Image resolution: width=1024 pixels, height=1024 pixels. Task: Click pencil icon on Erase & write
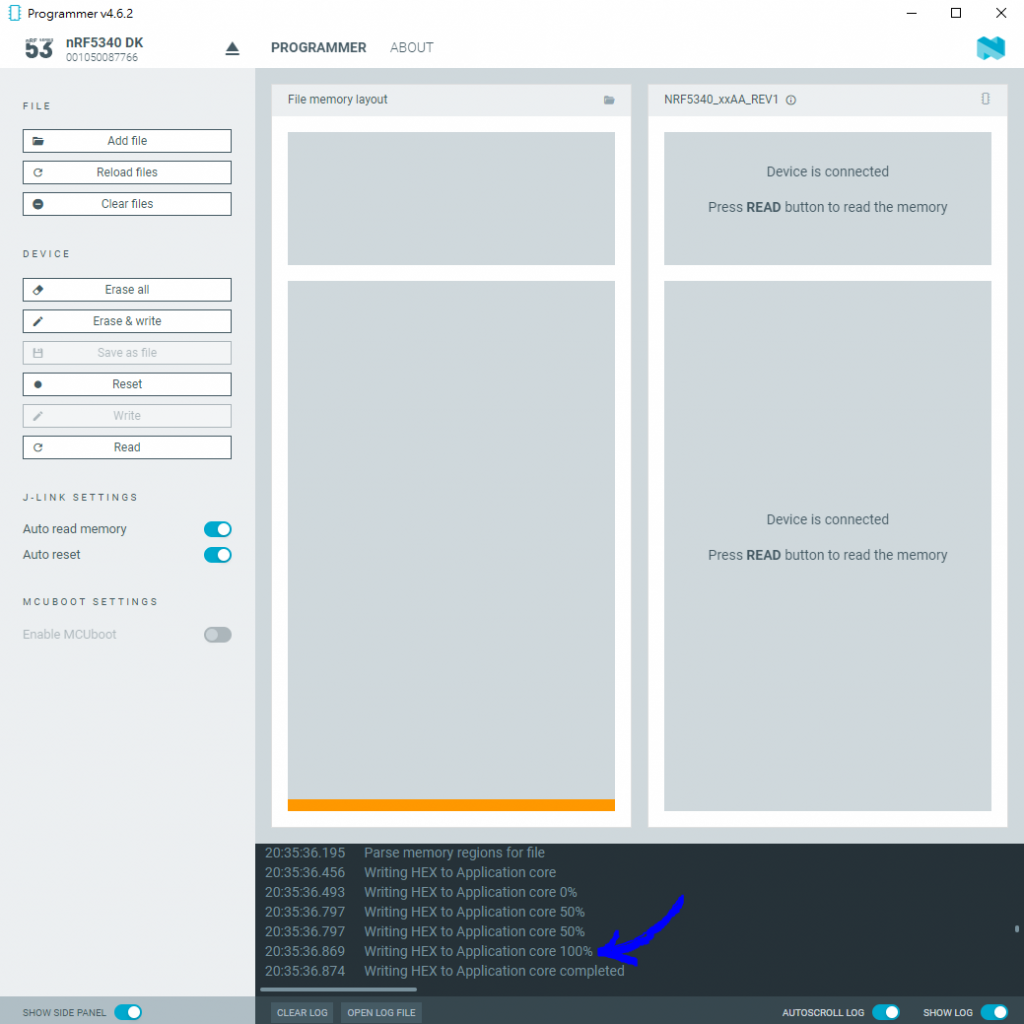[38, 321]
